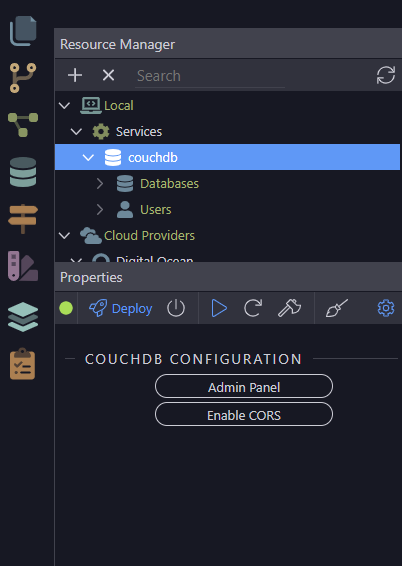Open the CouchDB Admin Panel
Screen dimensions: 402x566
(244, 386)
